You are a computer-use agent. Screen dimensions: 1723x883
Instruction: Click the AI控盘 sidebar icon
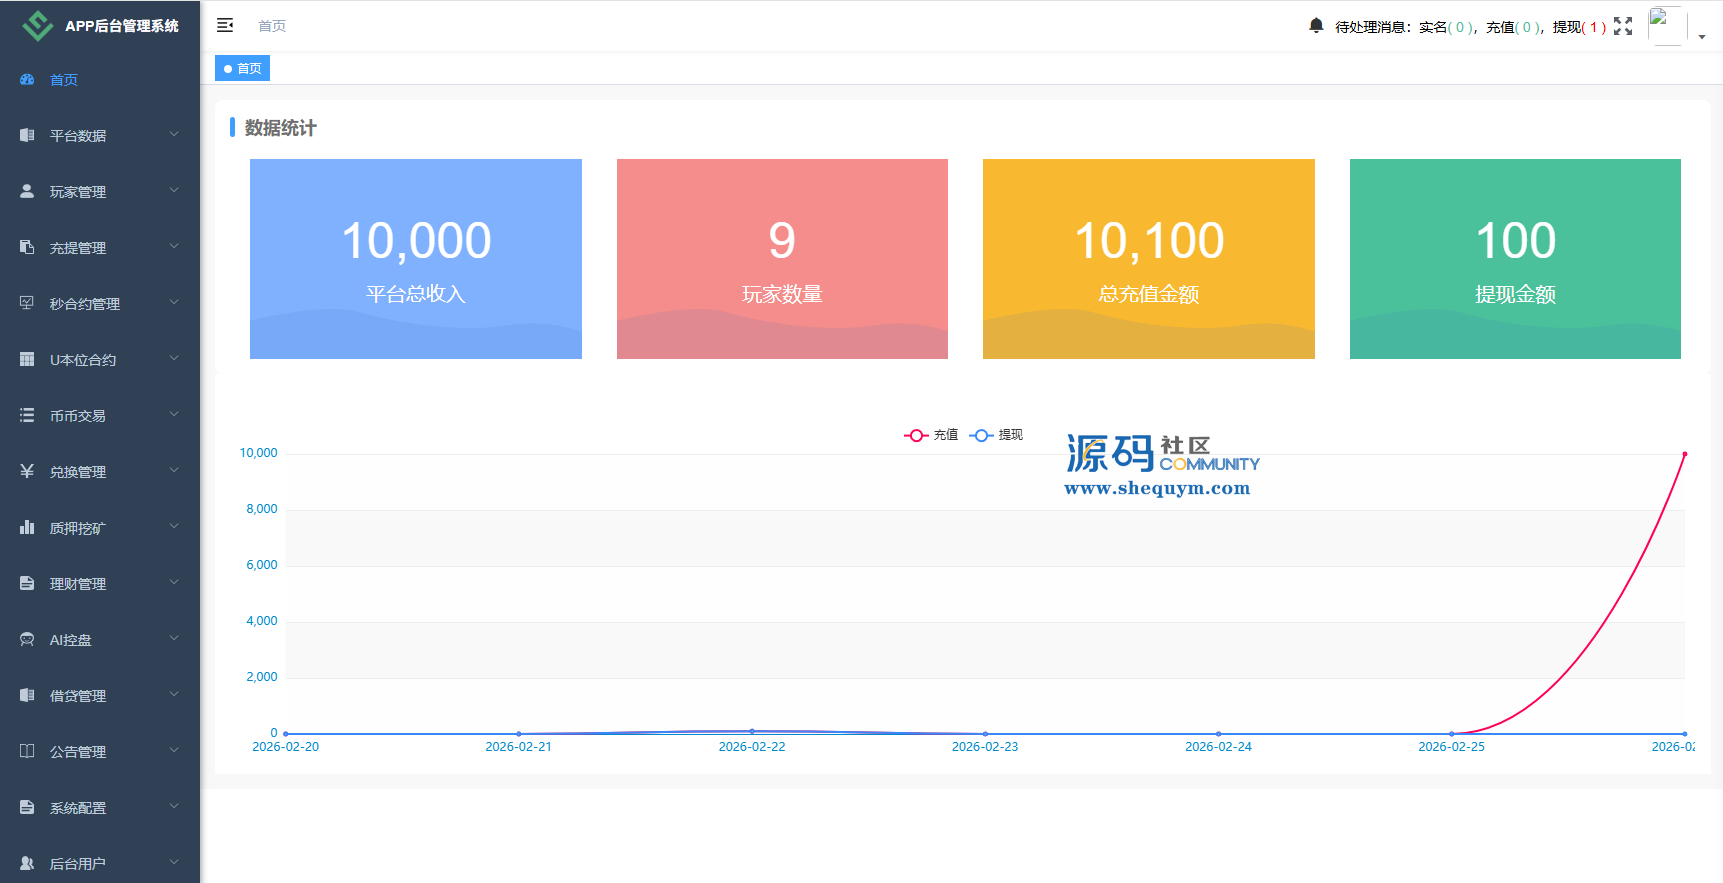tap(27, 639)
